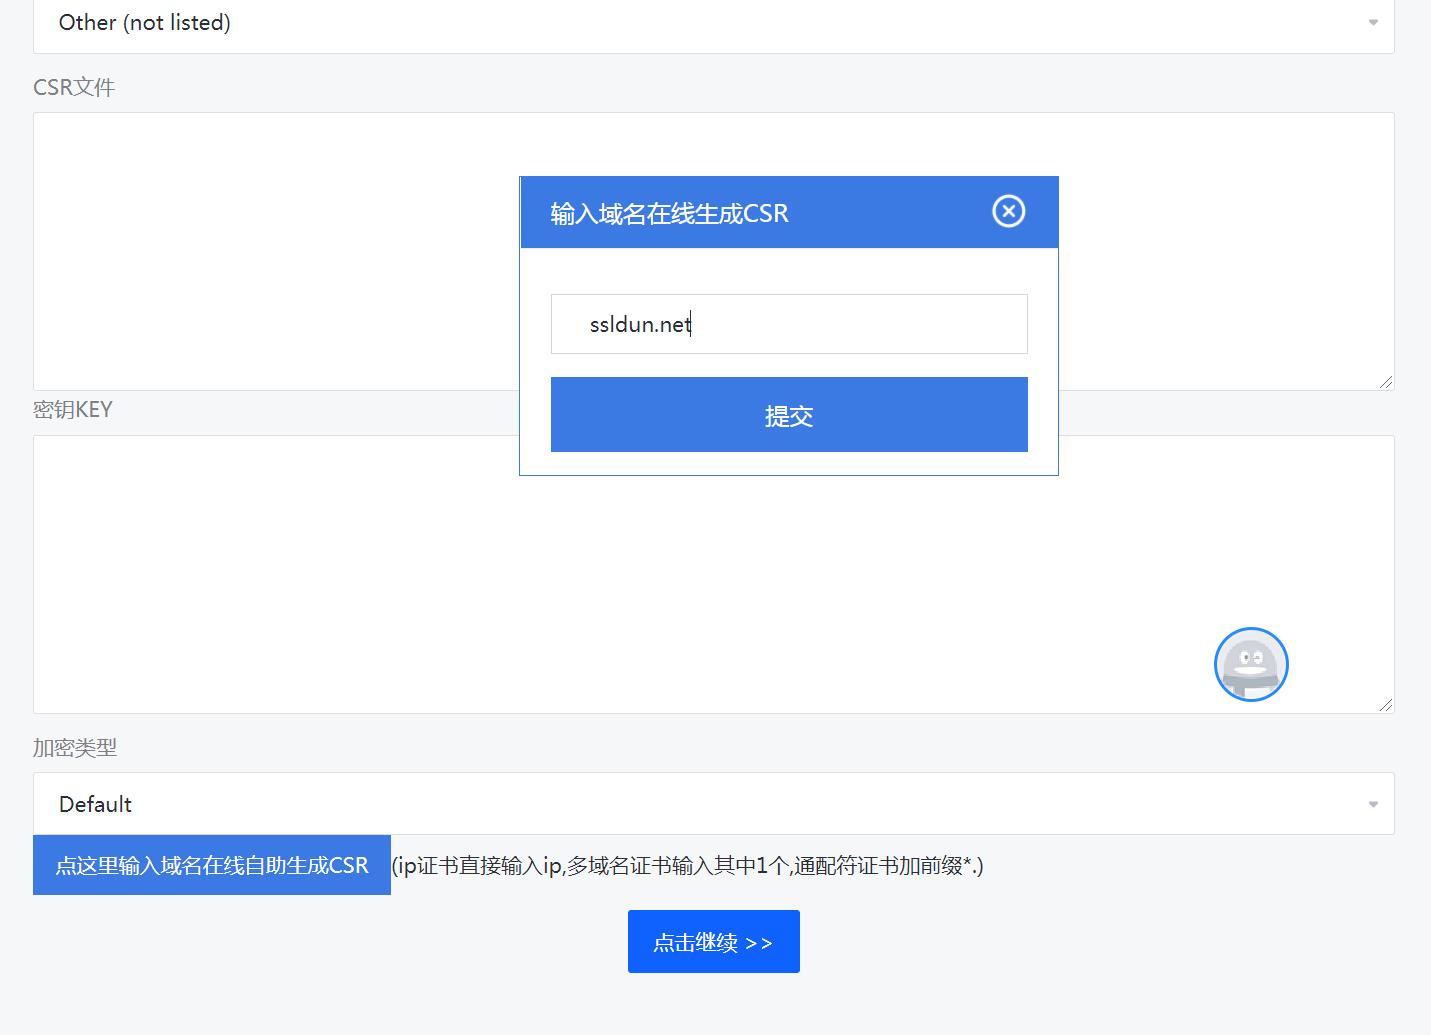
Task: Grab the 密钥KEY textarea resize handle
Action: point(1386,705)
